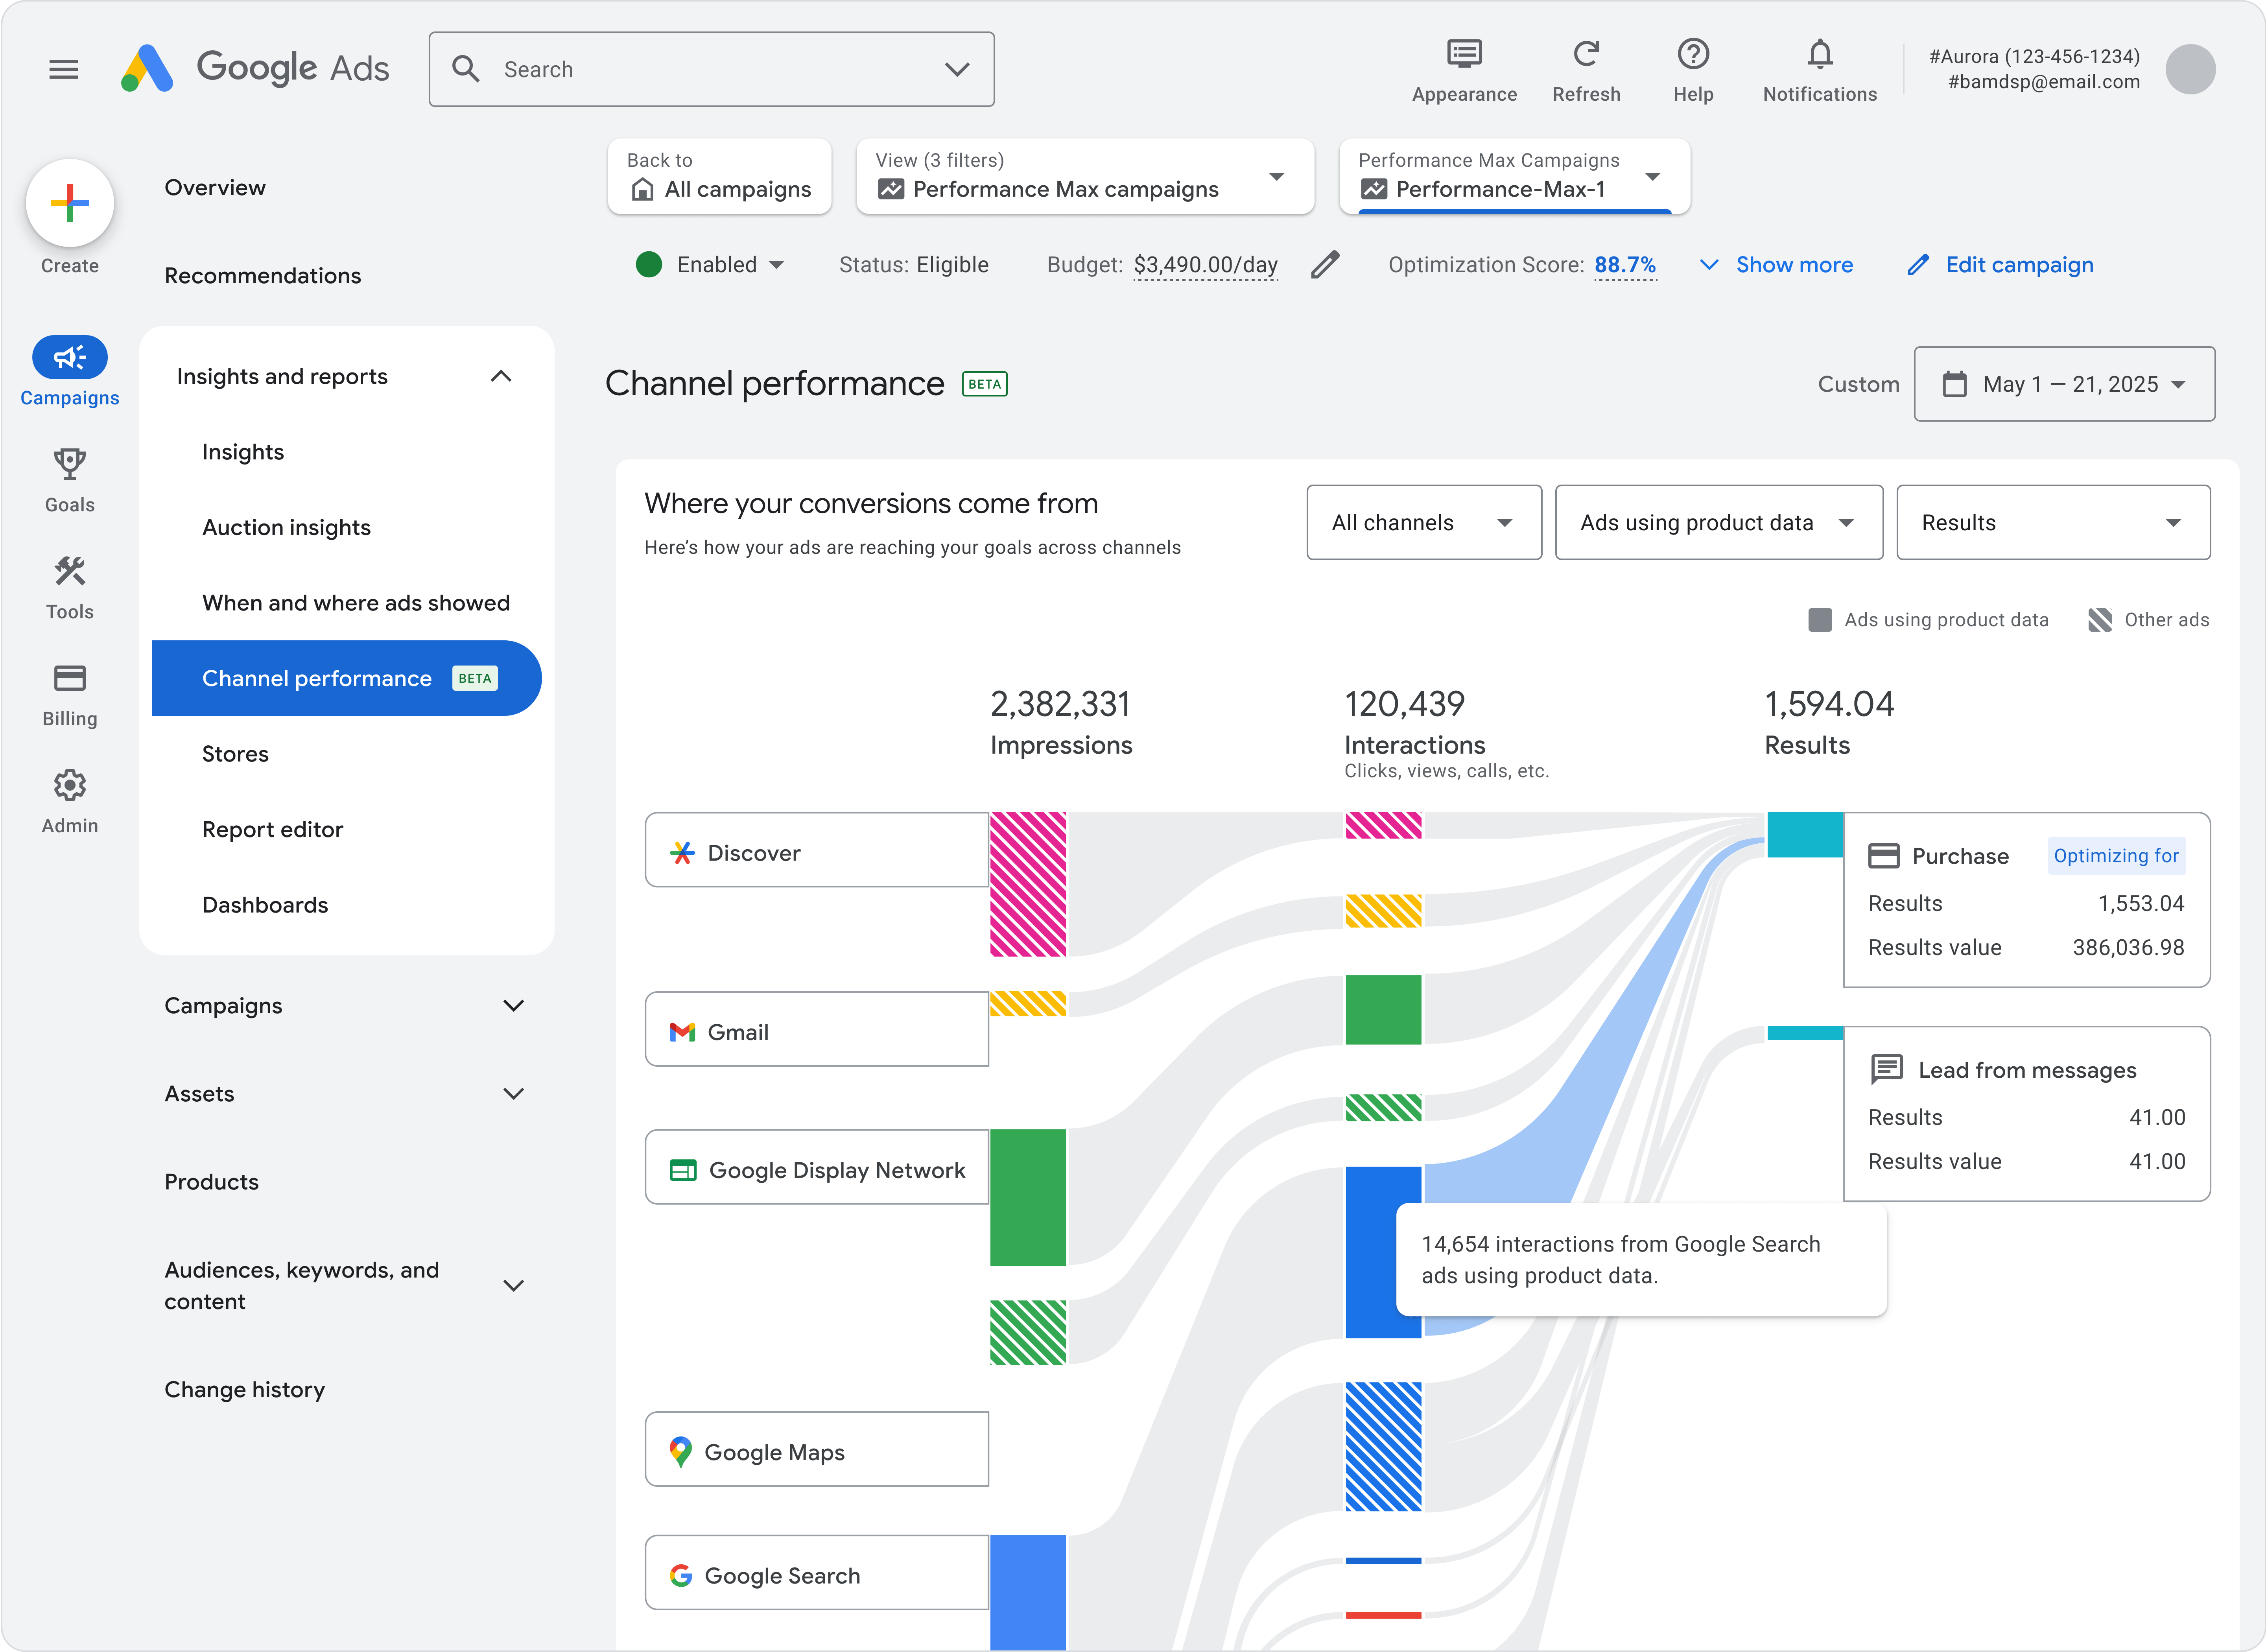Open the All channels dropdown
2266x1652 pixels.
click(x=1423, y=522)
